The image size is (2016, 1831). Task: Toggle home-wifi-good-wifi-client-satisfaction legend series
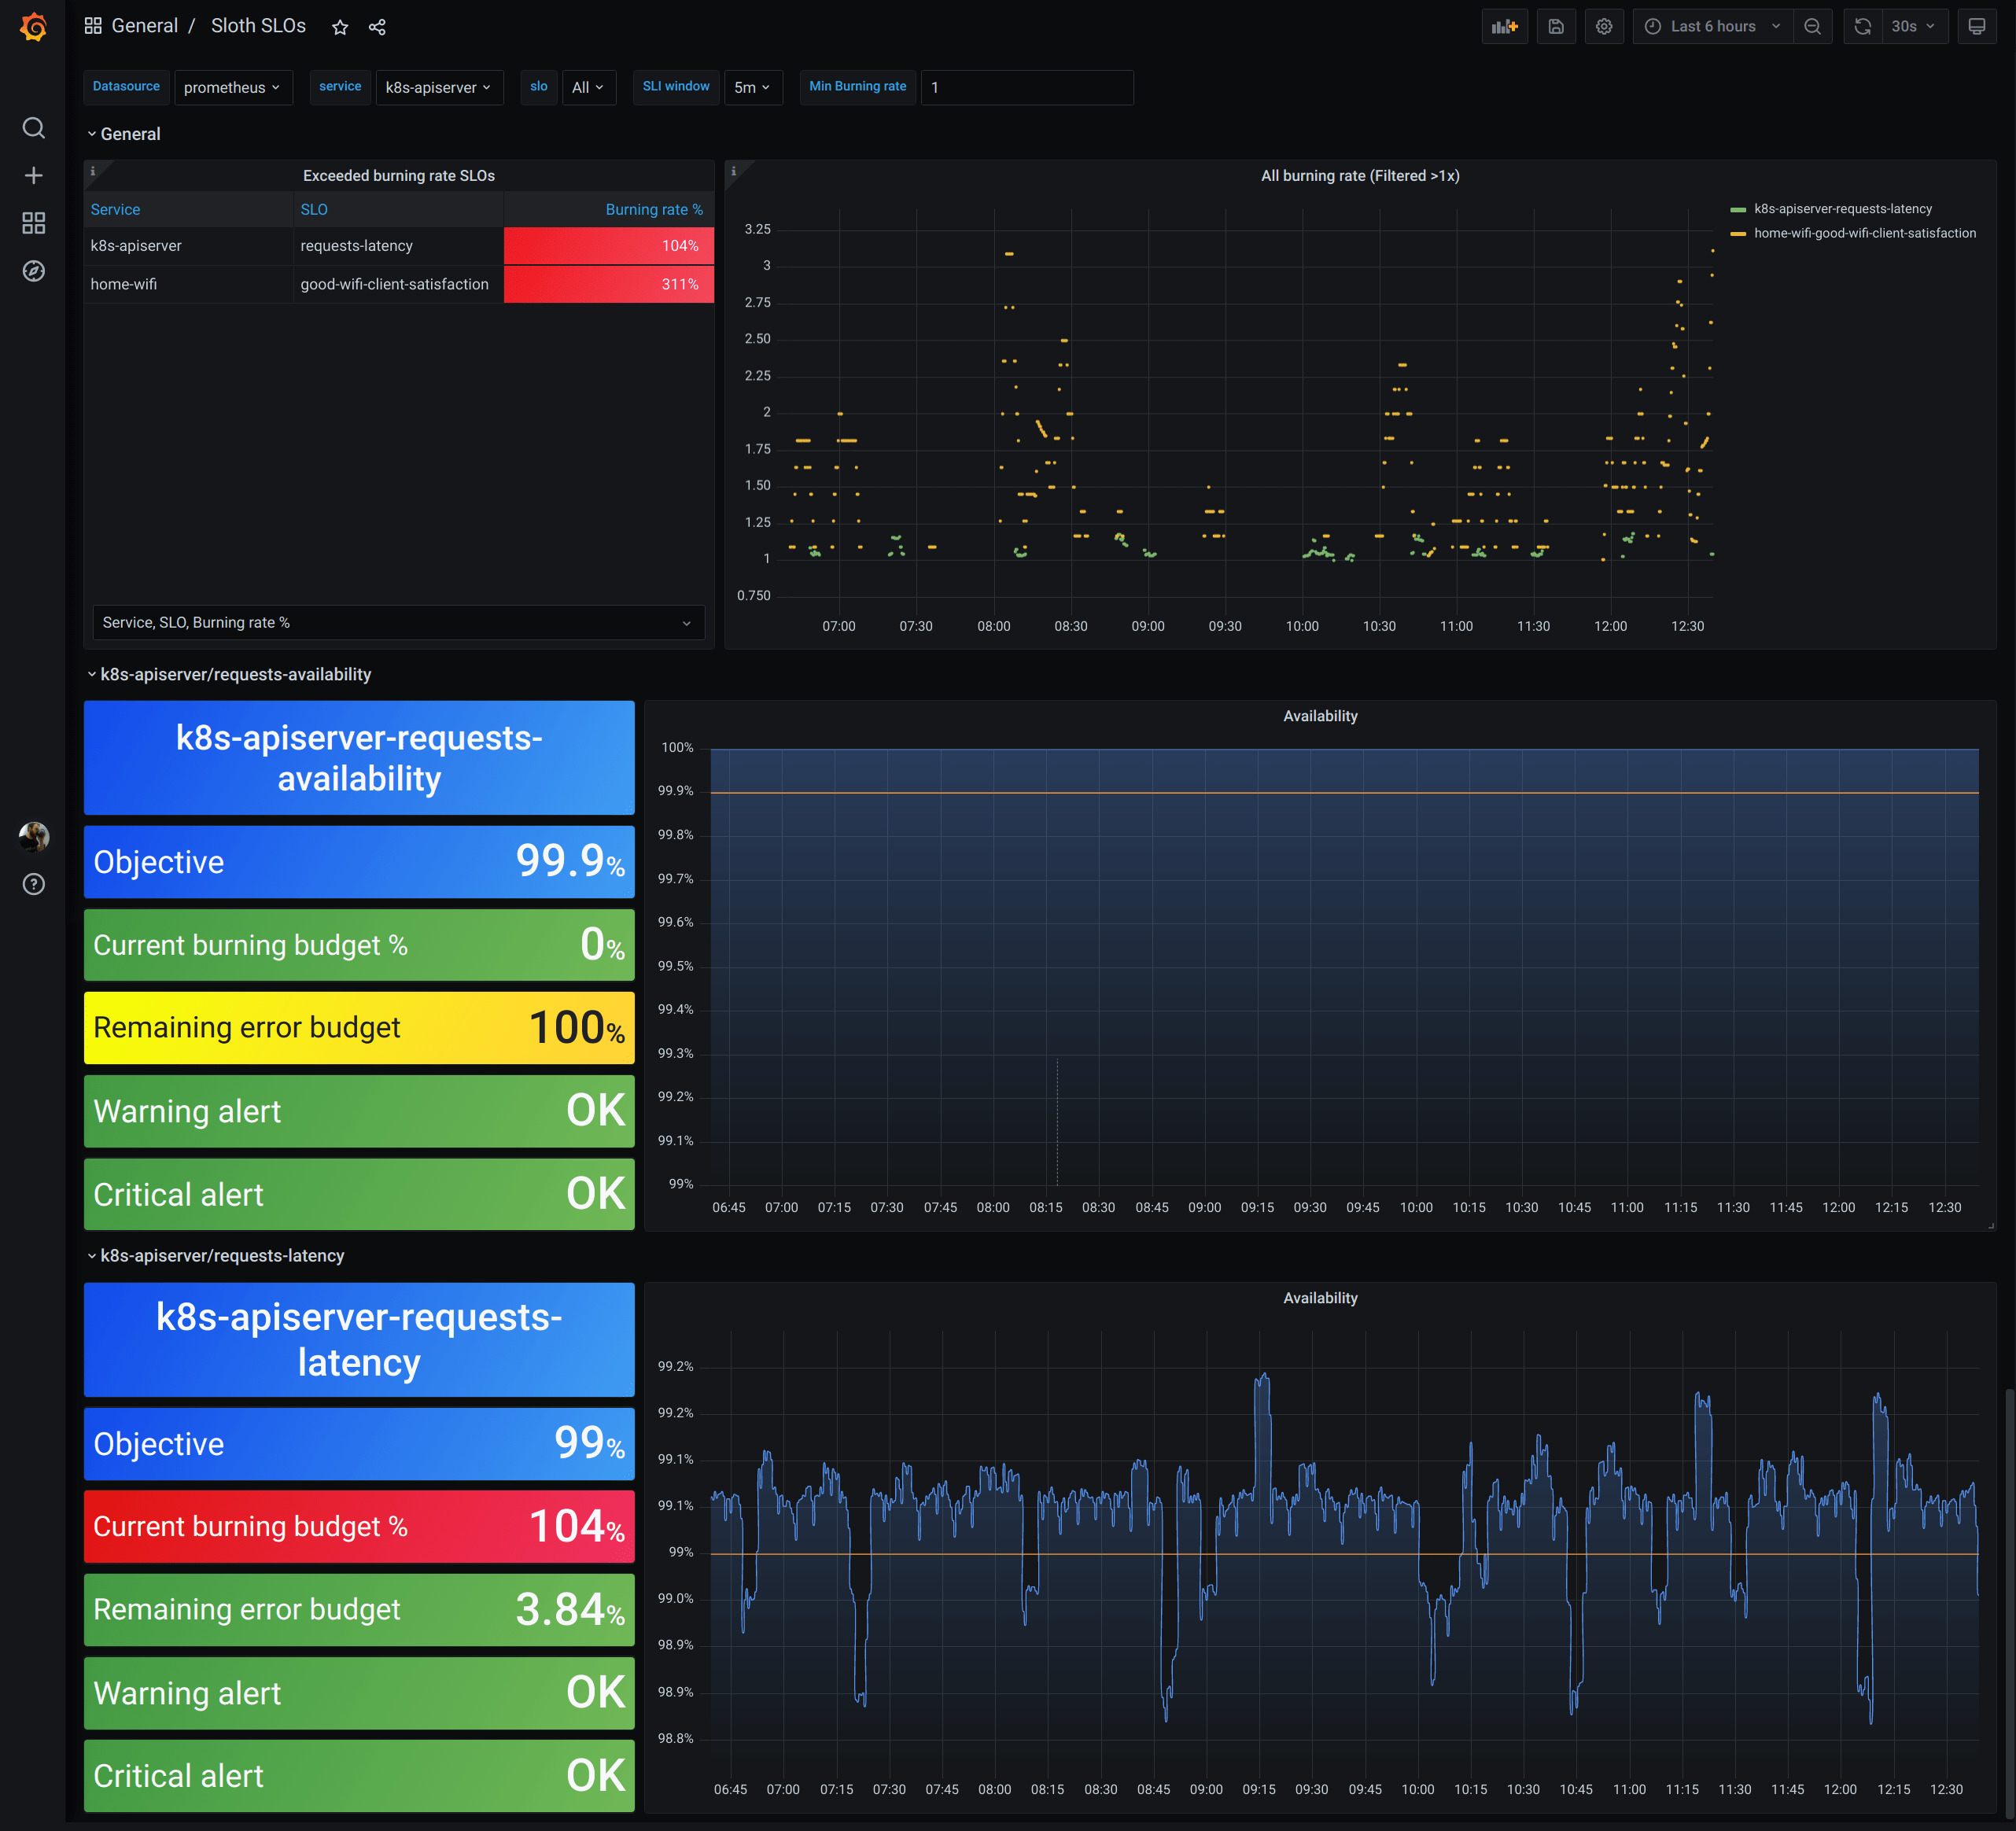point(1864,233)
